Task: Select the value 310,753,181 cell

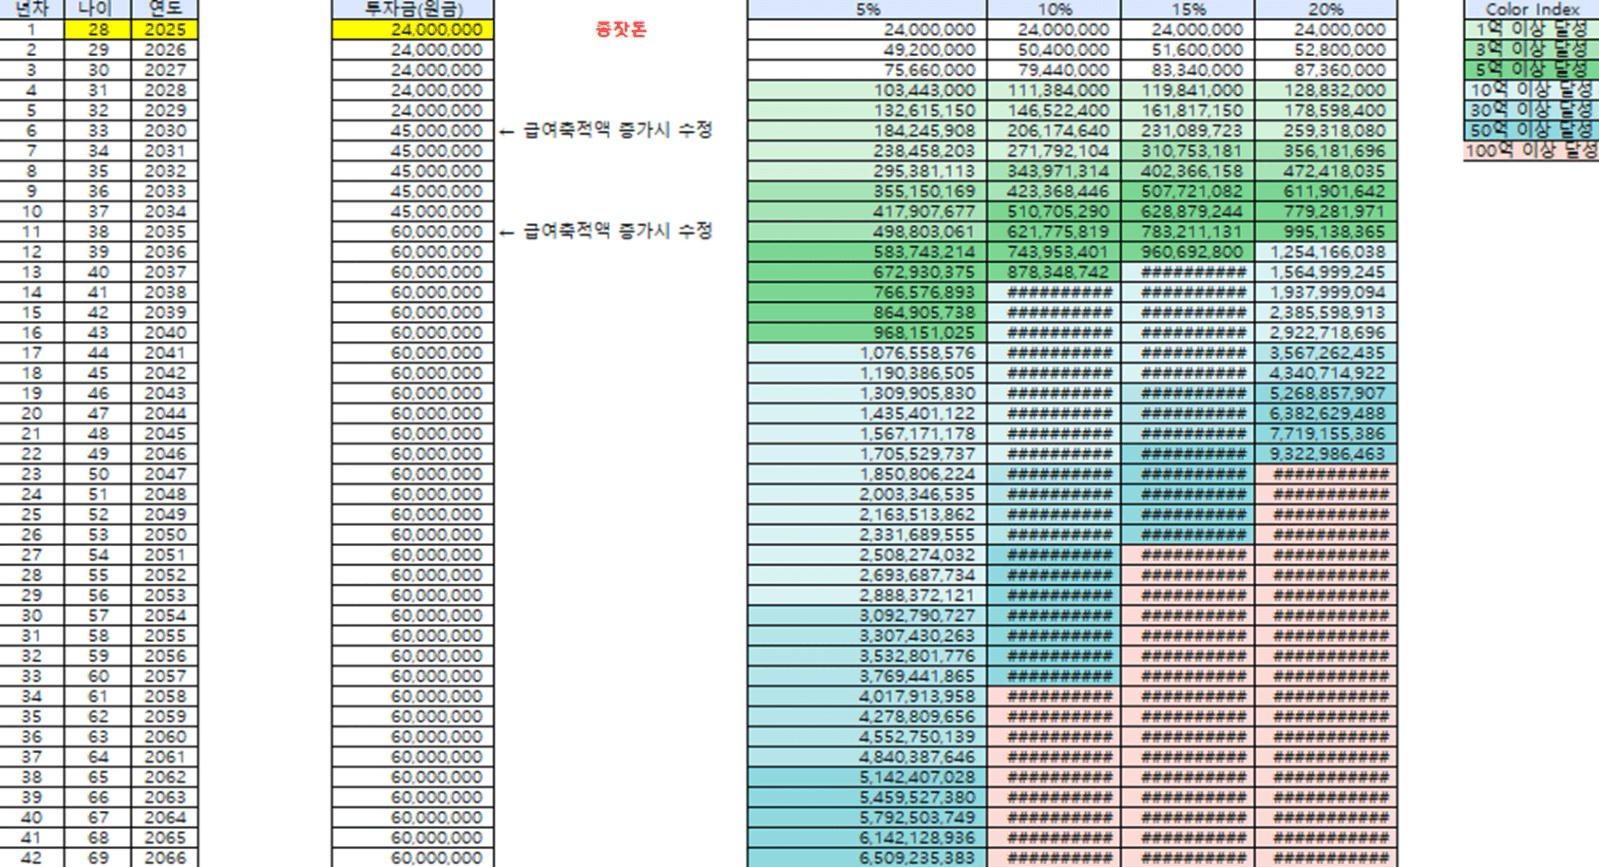Action: (1188, 151)
